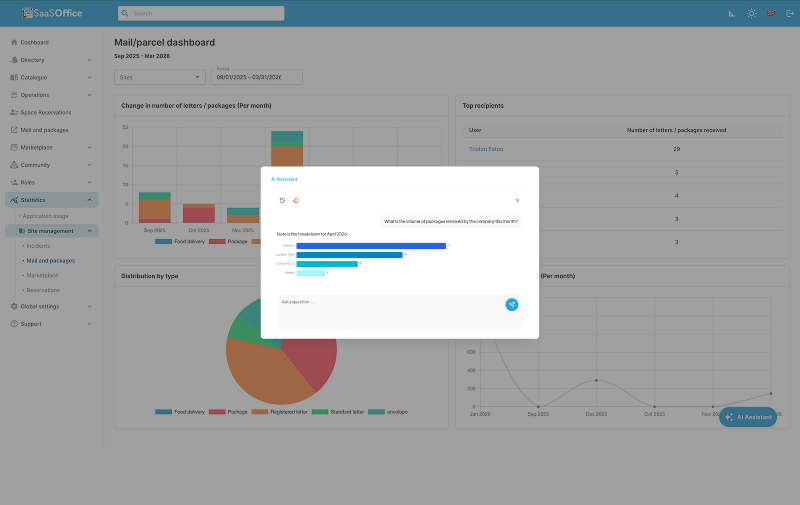Open the language flag selector
Screen dimensions: 800x505
coord(771,13)
